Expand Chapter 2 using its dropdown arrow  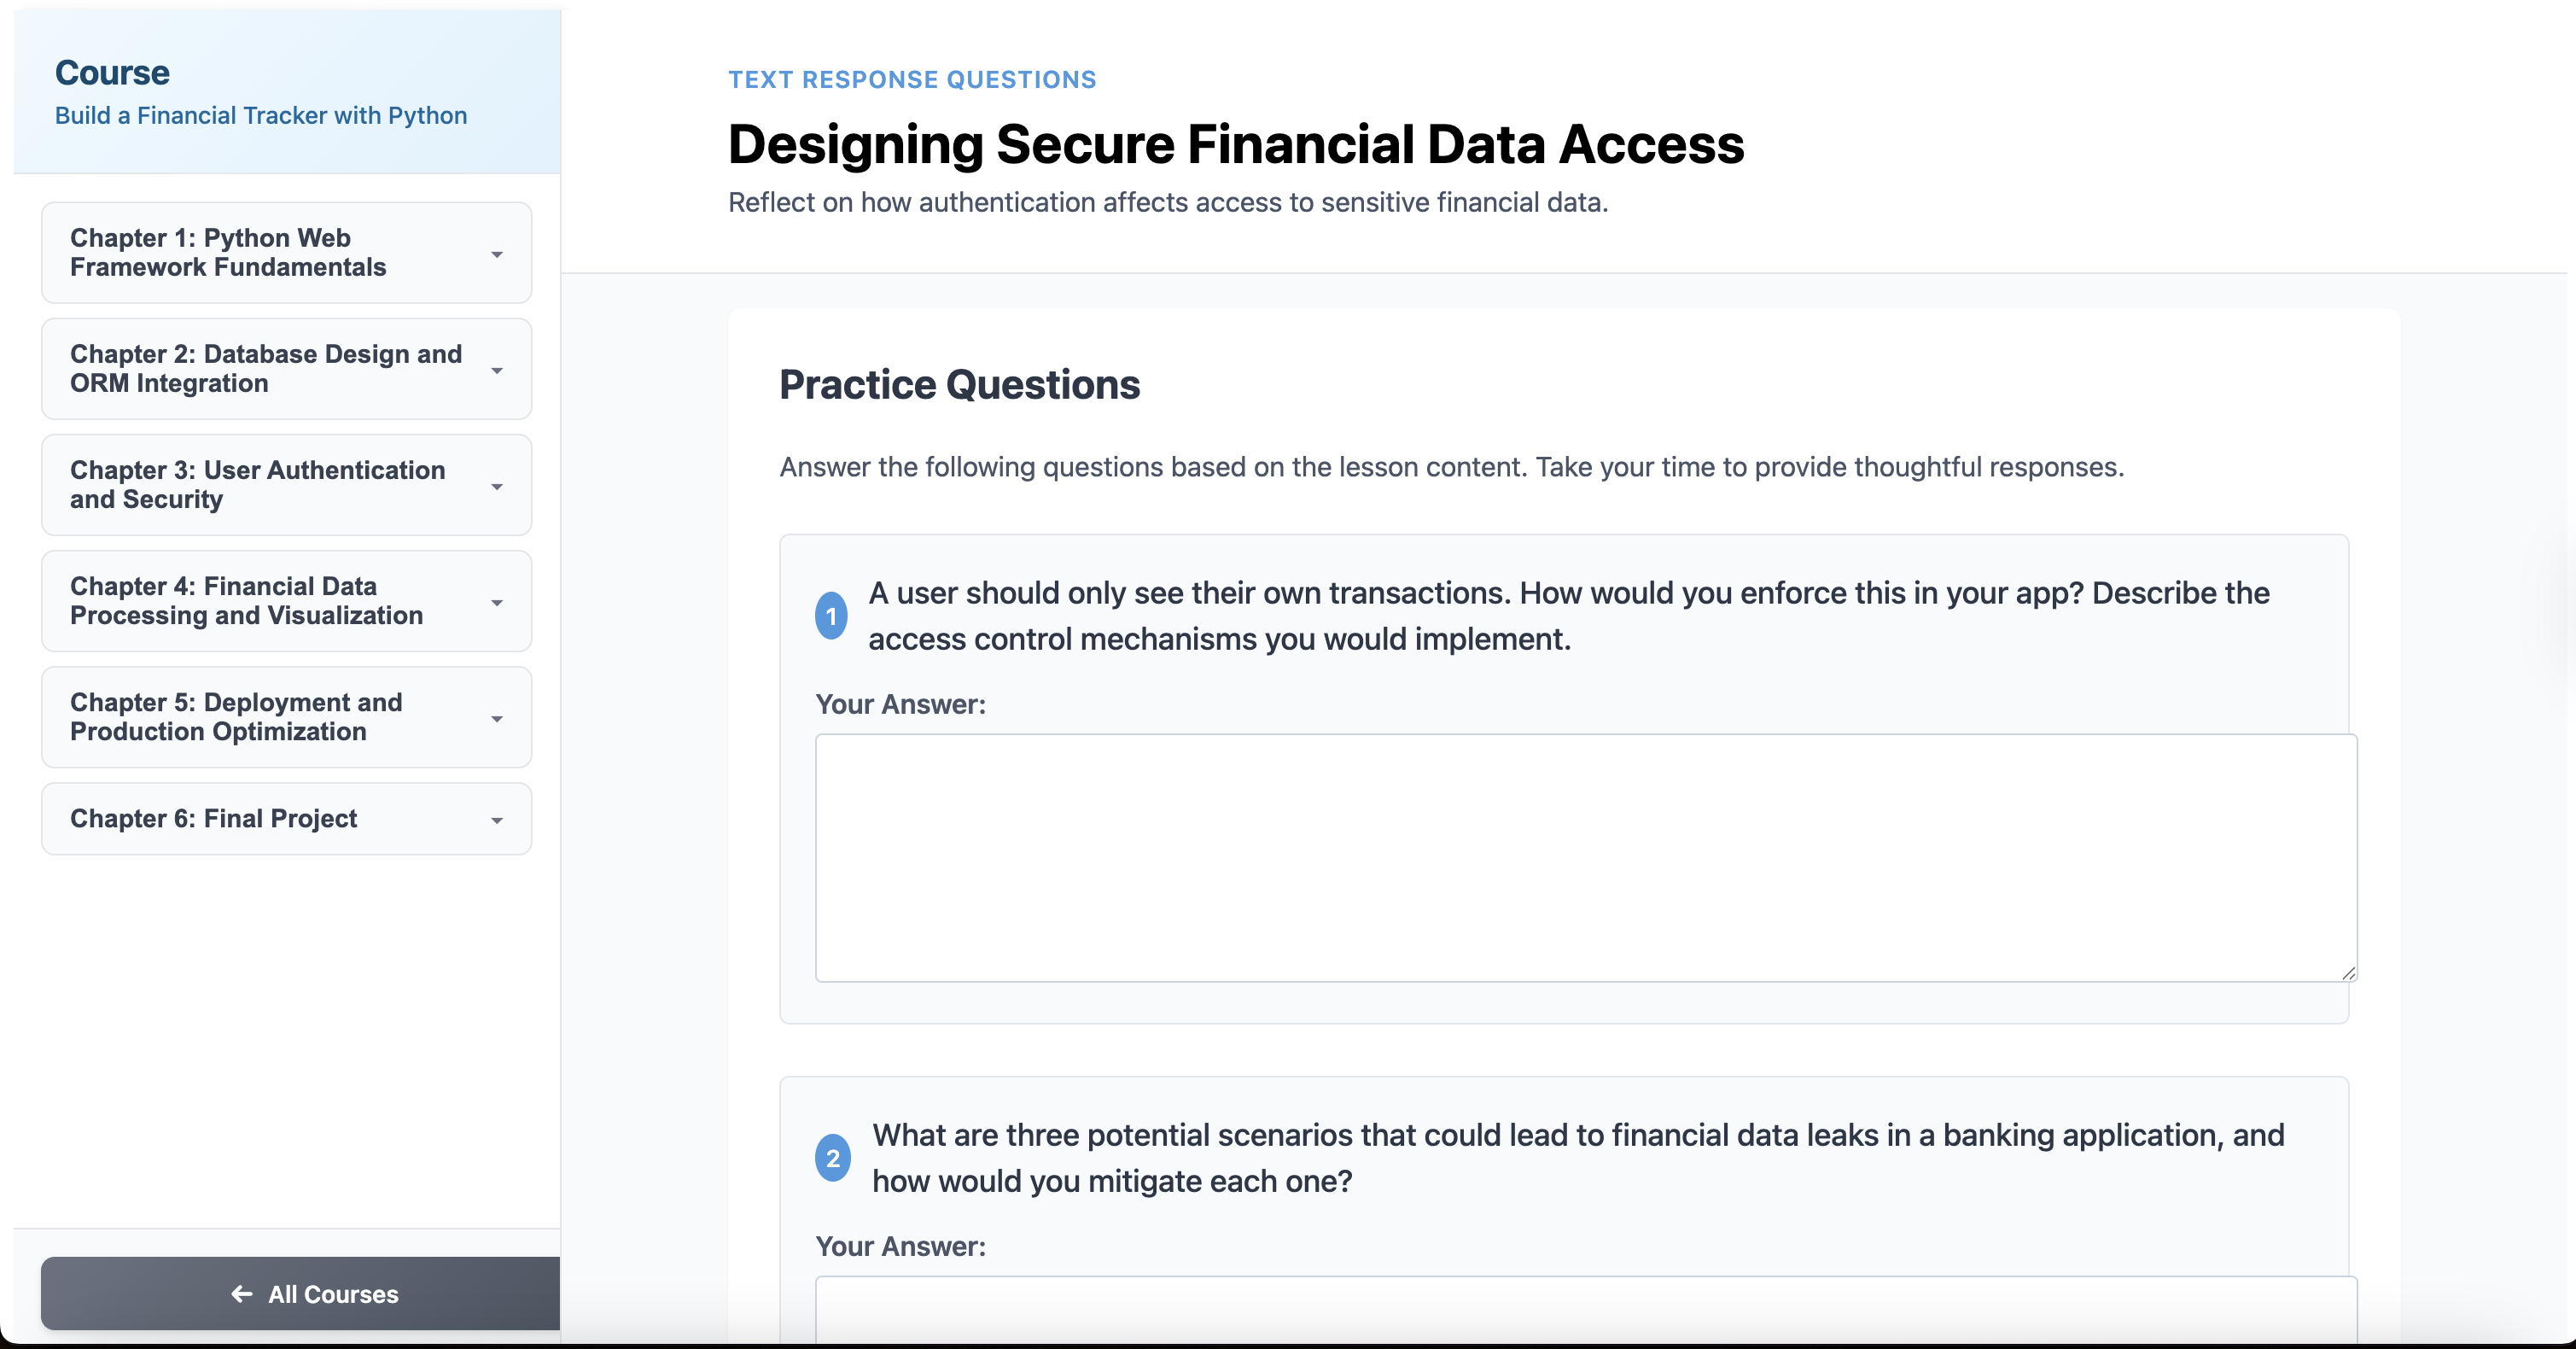497,370
